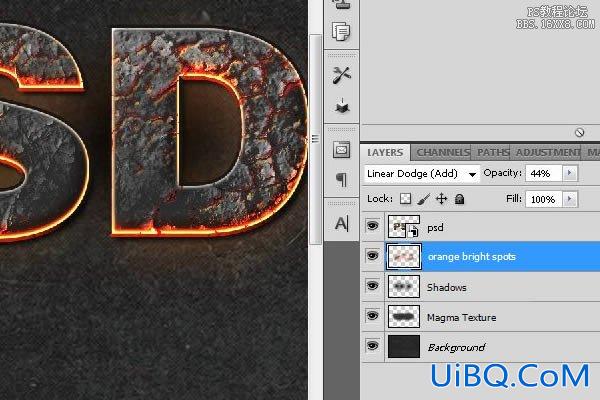The width and height of the screenshot is (600, 400).
Task: Switch to the Layers tab
Action: tap(385, 152)
